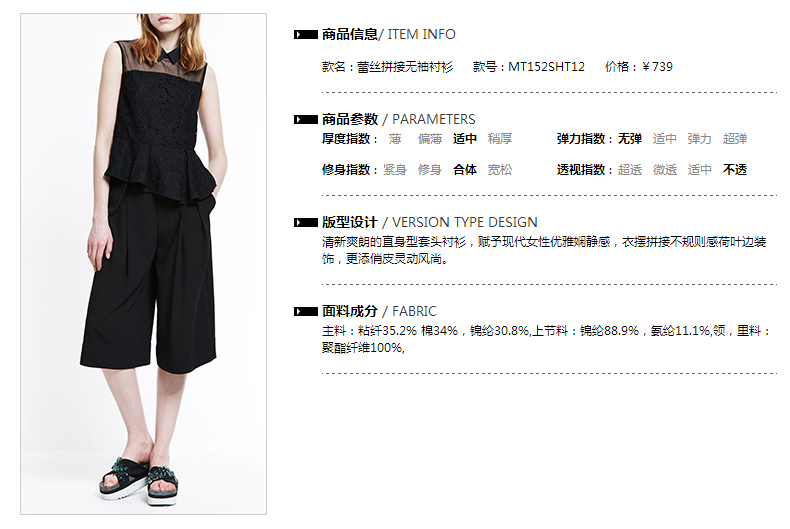790x529 pixels.
Task: Click the arrow icon beside 面料成分 heading
Action: point(305,312)
